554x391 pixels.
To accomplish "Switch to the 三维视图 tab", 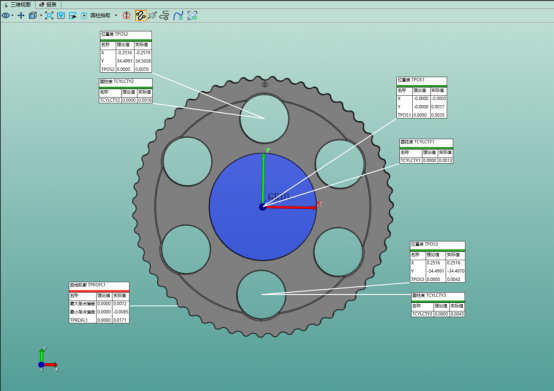I will (18, 4).
